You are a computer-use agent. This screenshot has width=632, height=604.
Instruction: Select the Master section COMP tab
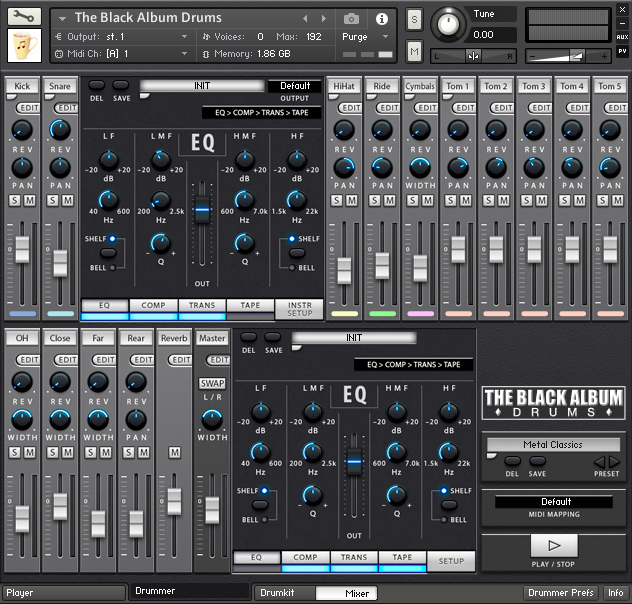305,558
